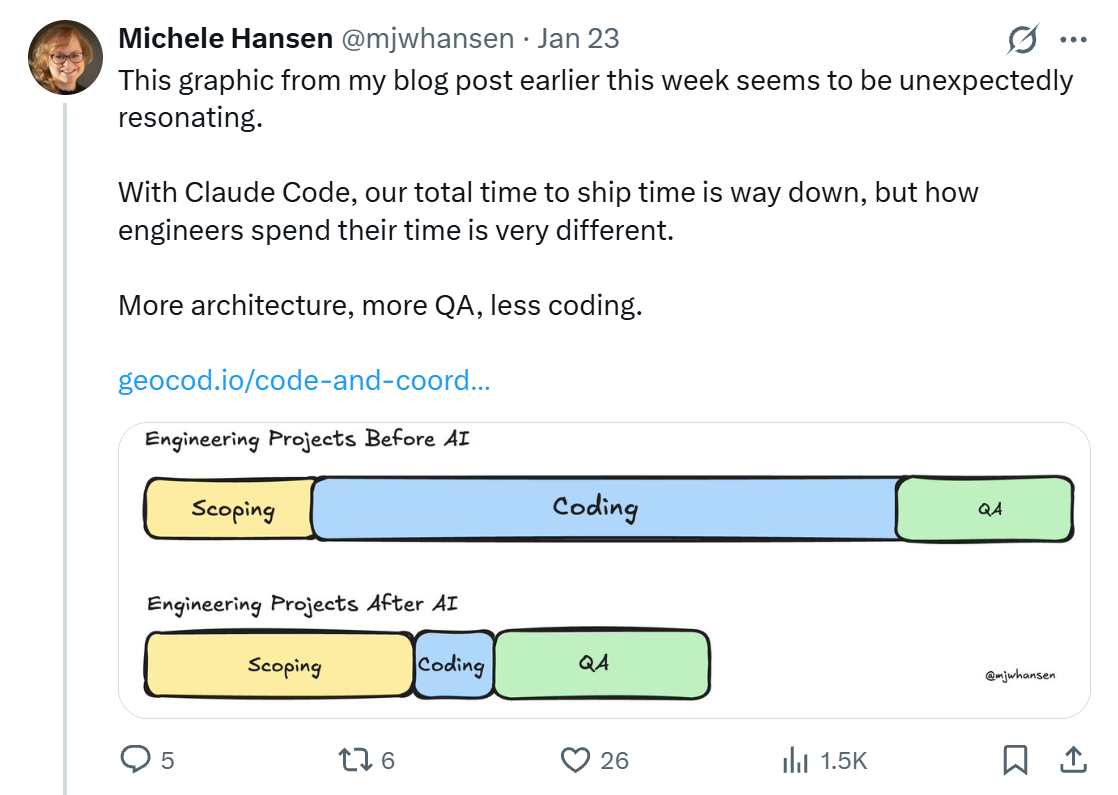This screenshot has height=795, width=1118.
Task: Click the reply comment icon
Action: (x=135, y=760)
